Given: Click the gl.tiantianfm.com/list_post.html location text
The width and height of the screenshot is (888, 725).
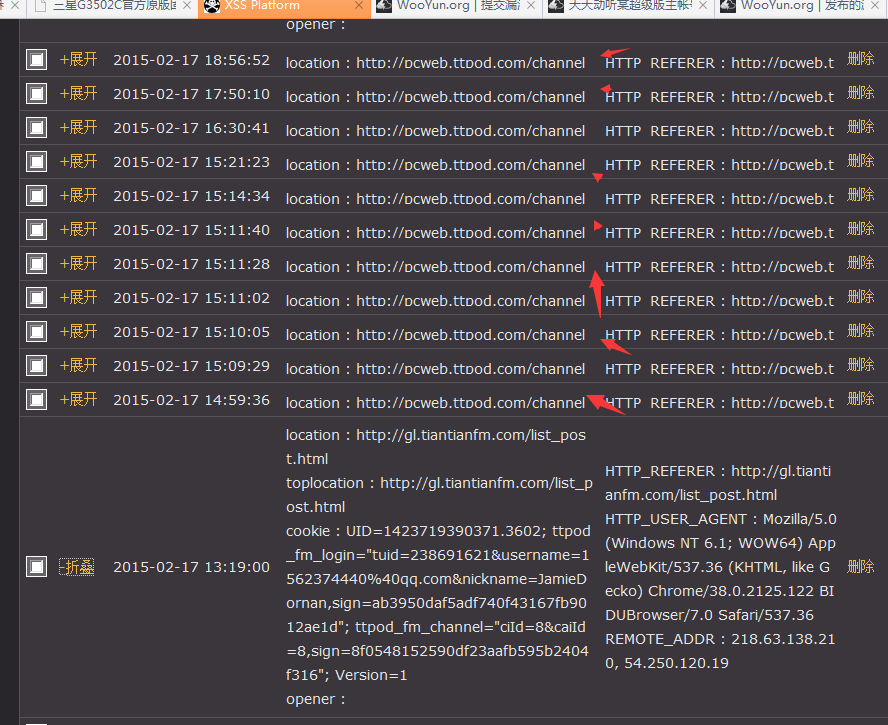Looking at the screenshot, I should 436,447.
